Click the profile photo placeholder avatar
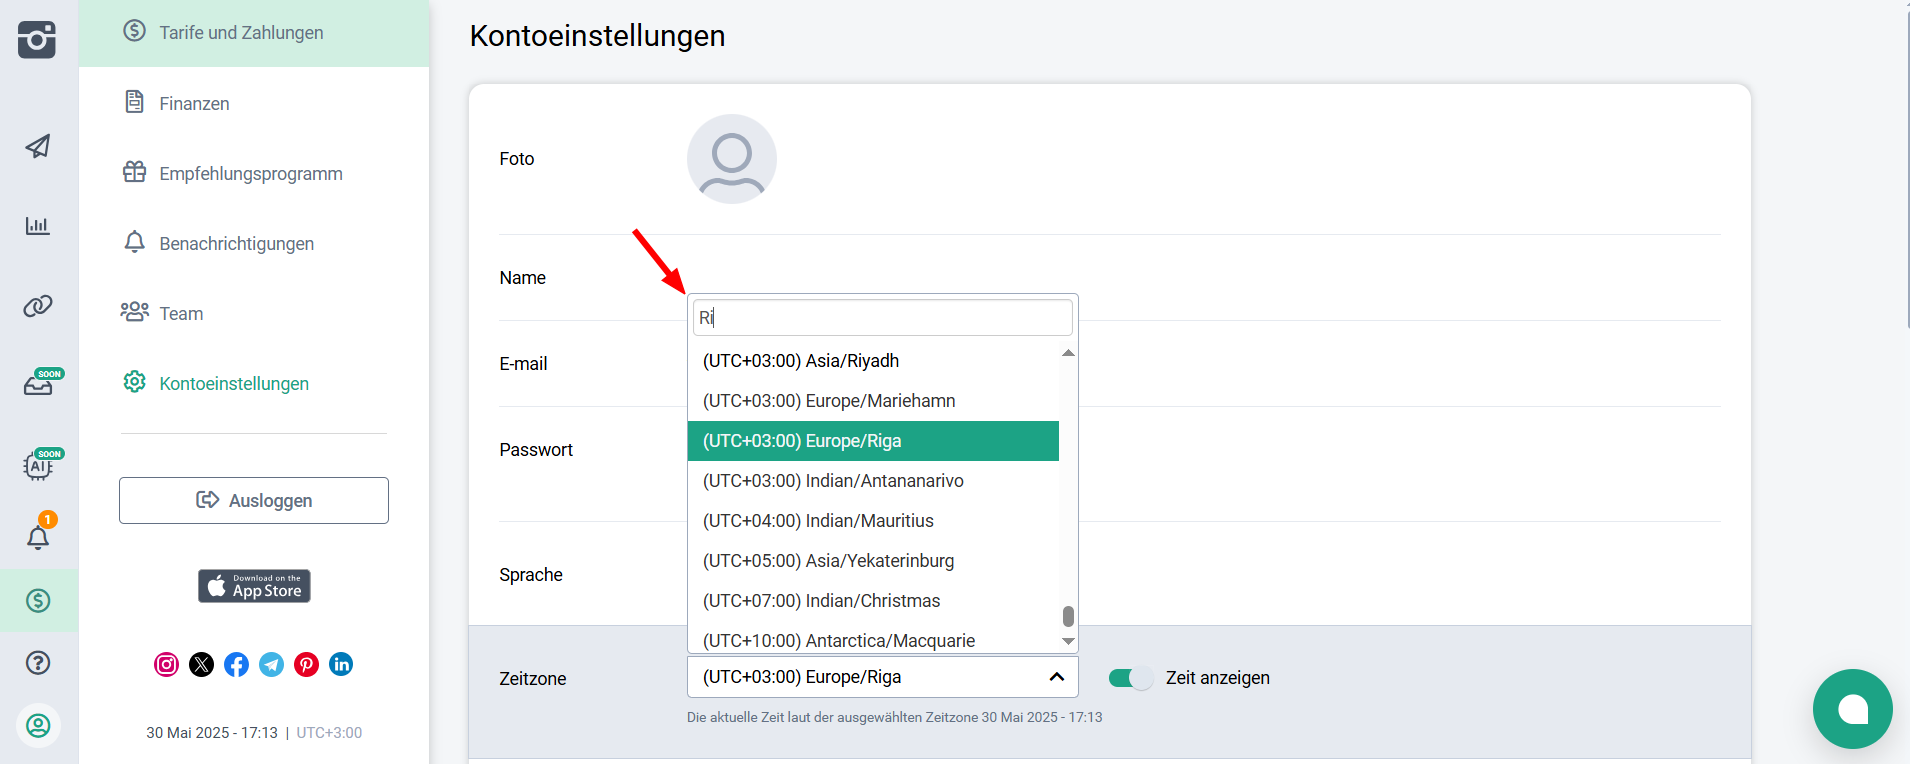The width and height of the screenshot is (1910, 764). [x=732, y=159]
